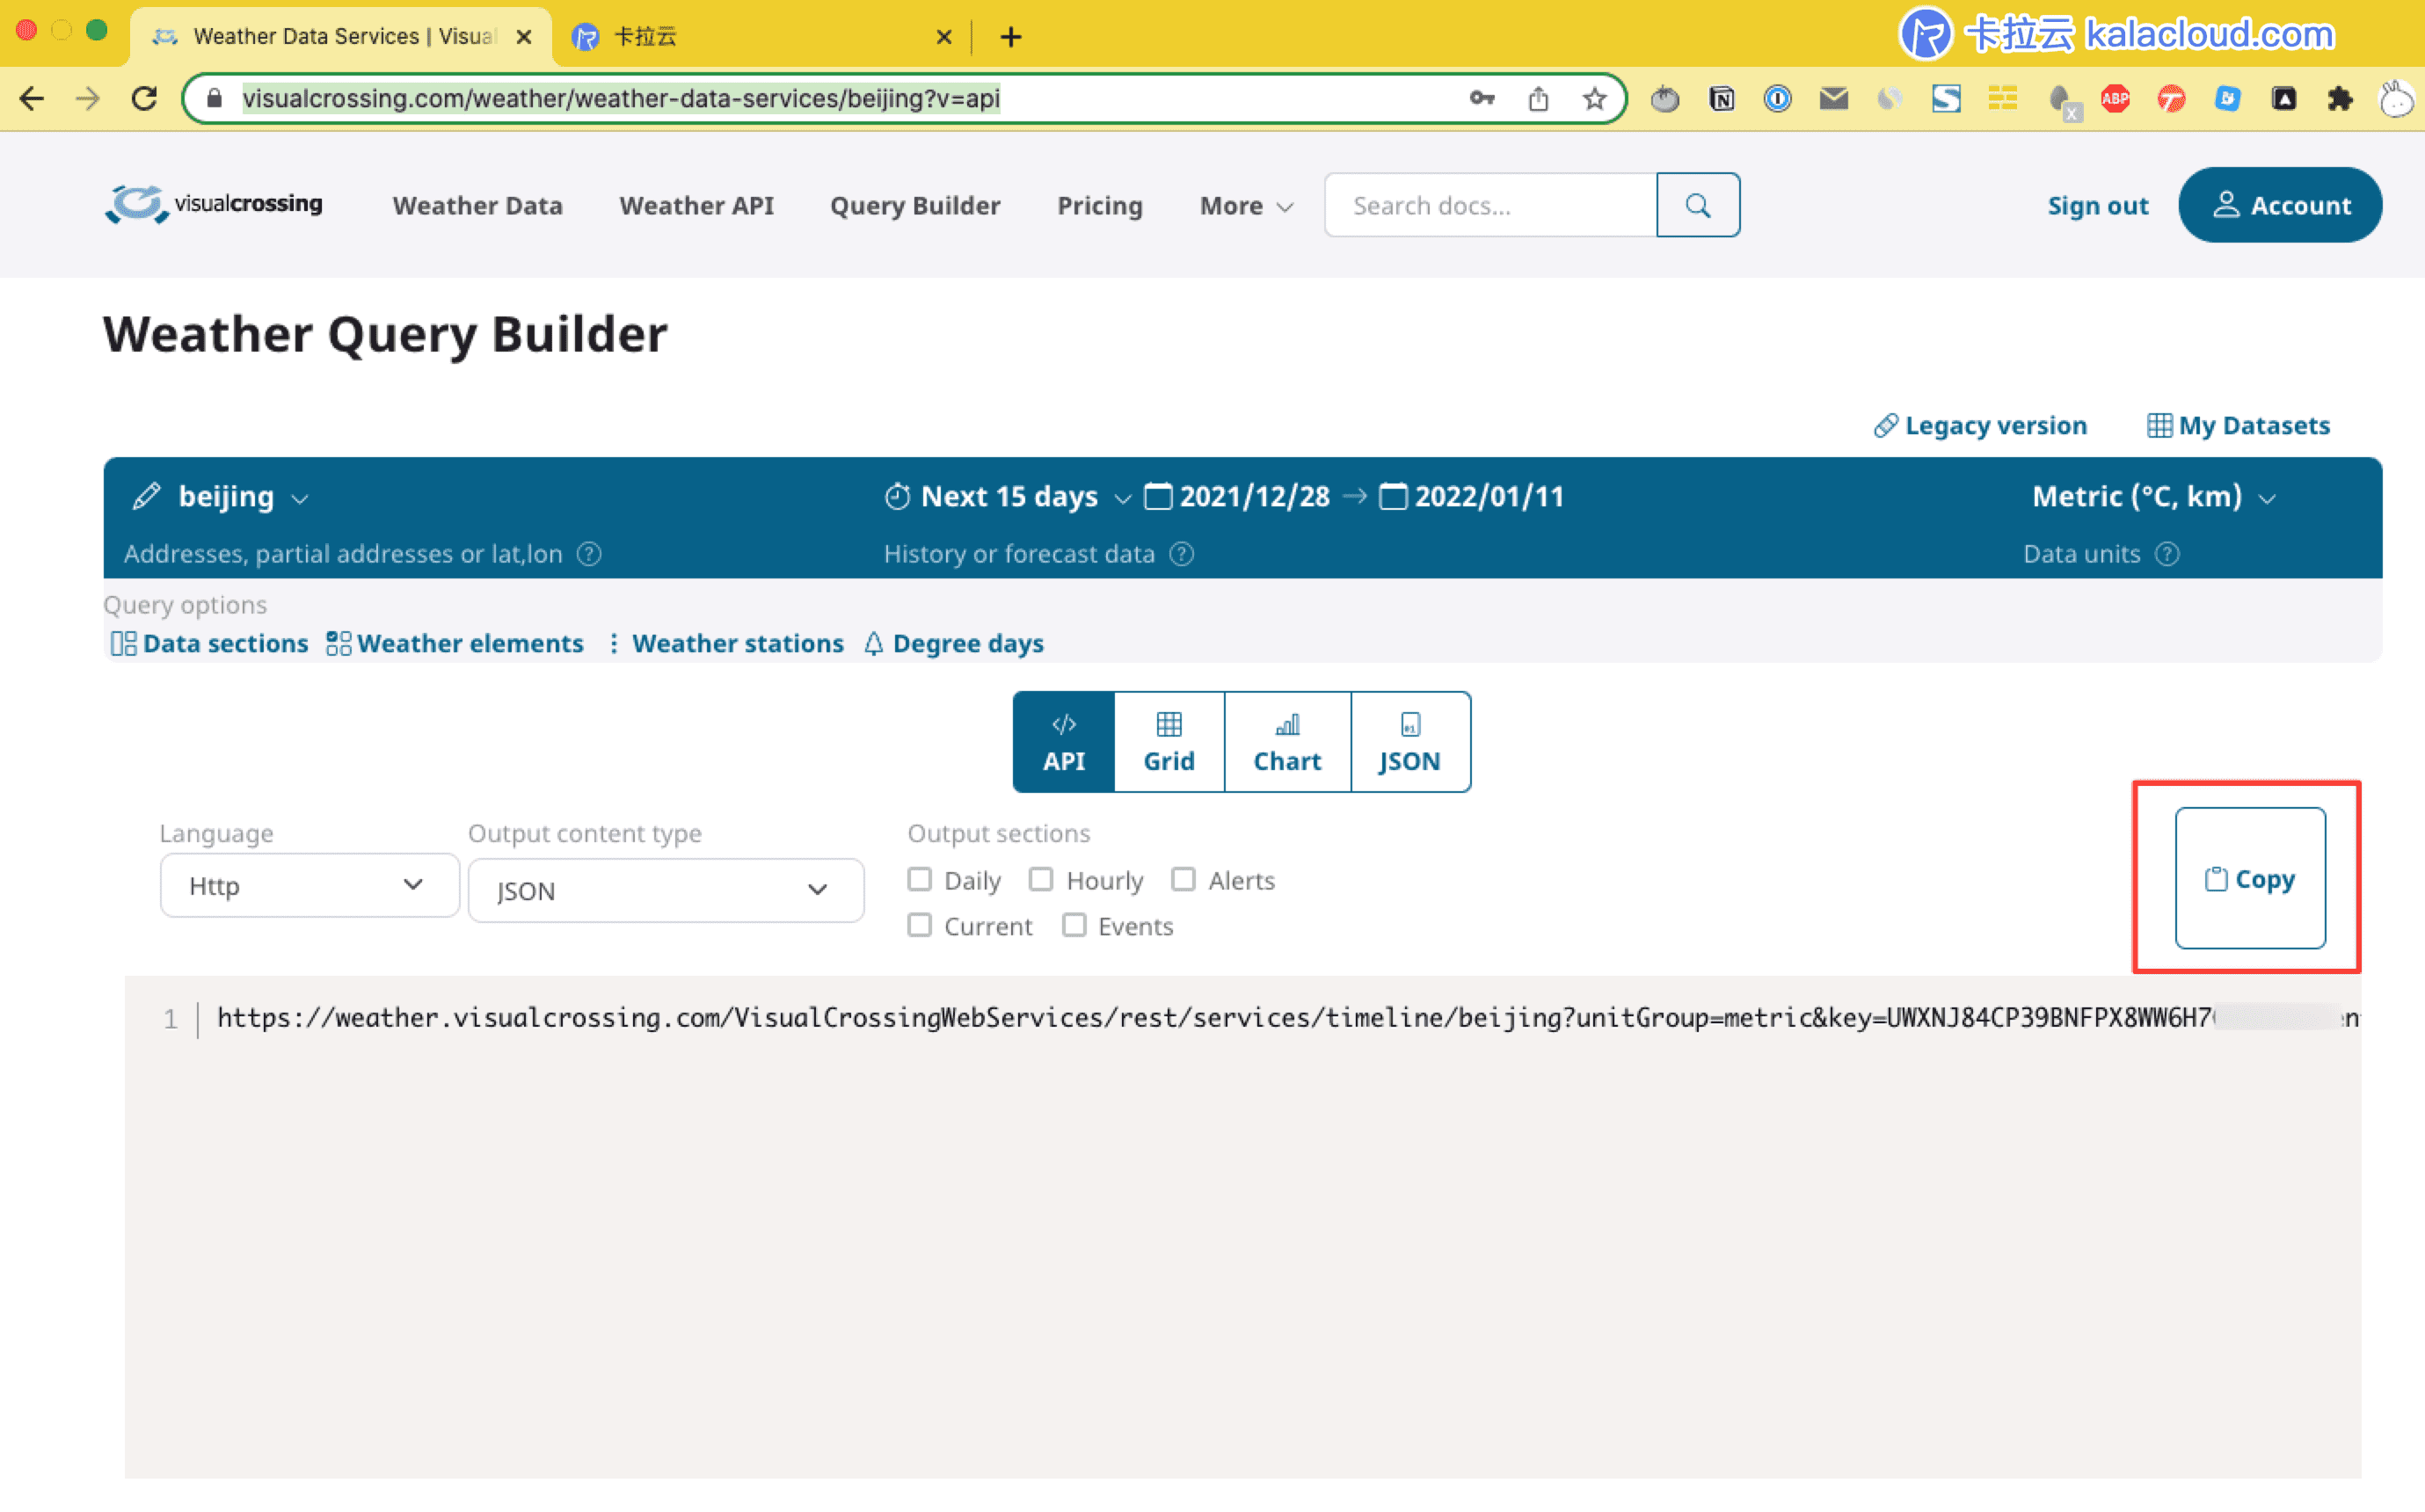Click the pencil edit icon beside beijing

(146, 496)
